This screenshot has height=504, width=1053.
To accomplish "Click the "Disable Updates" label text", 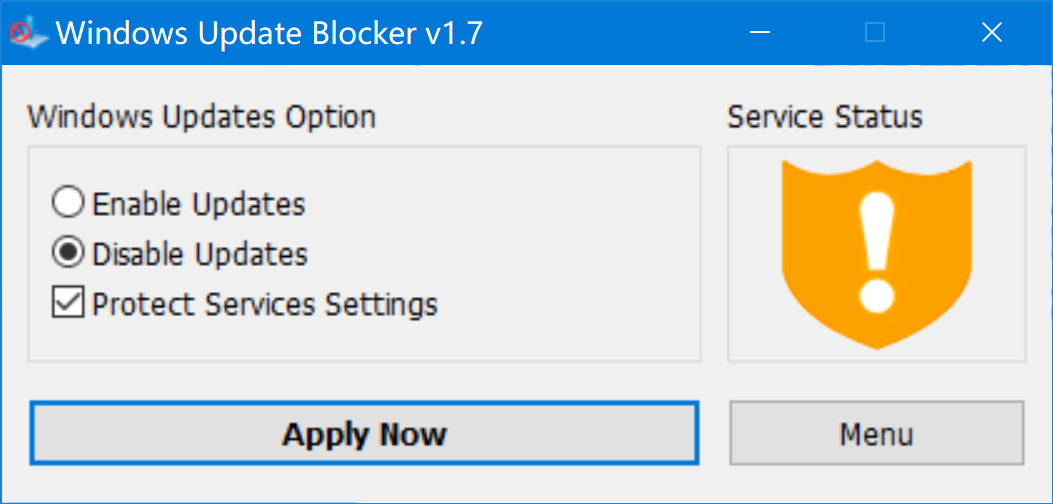I will coord(200,253).
